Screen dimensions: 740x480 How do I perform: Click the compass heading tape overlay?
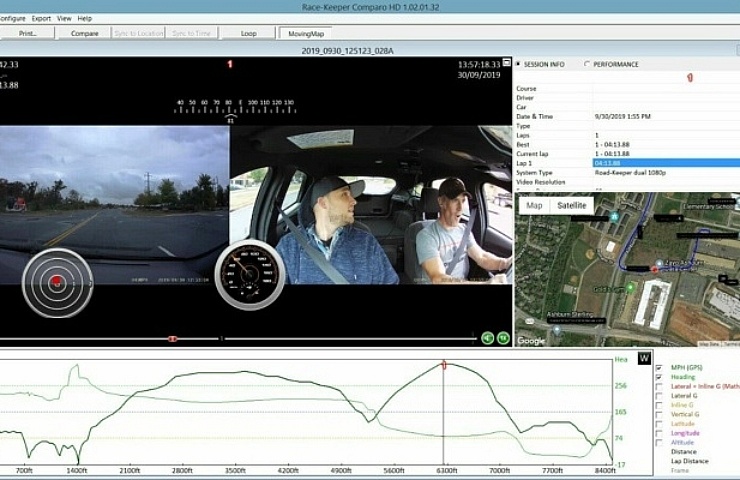[235, 111]
